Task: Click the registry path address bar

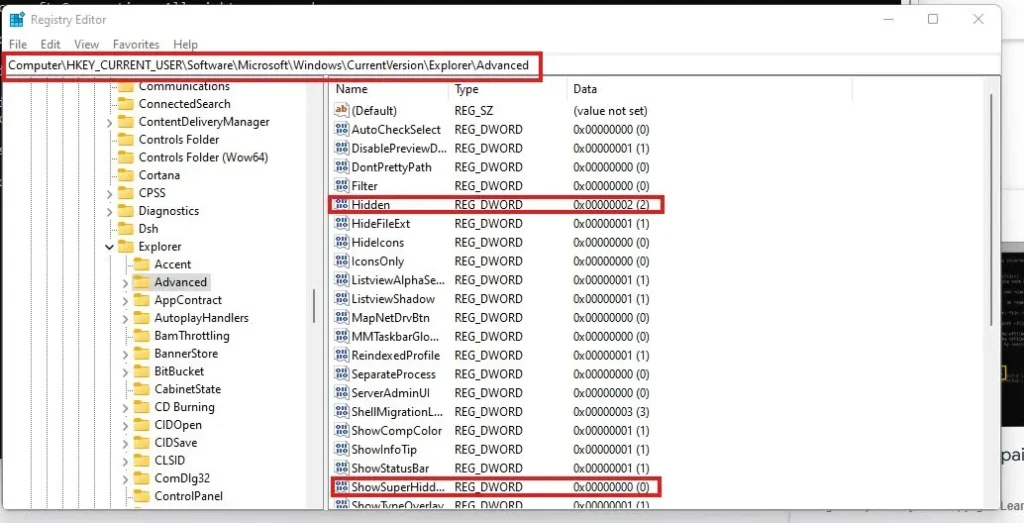Action: pyautogui.click(x=500, y=65)
